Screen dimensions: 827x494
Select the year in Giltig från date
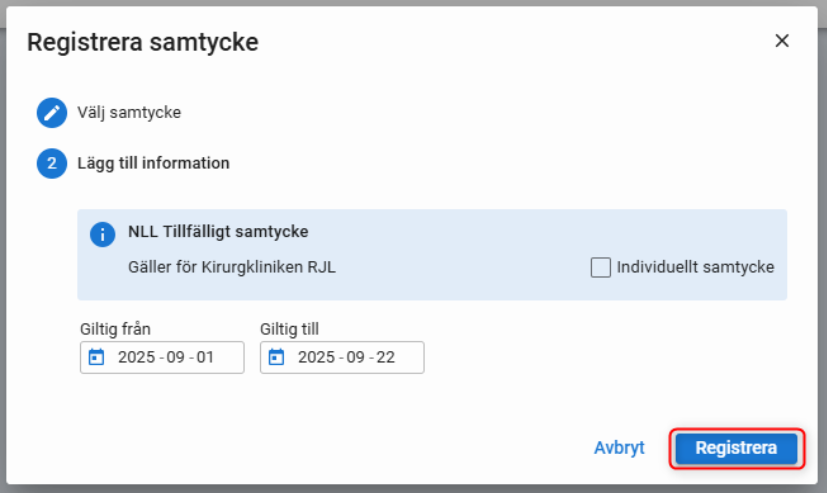[x=135, y=358]
